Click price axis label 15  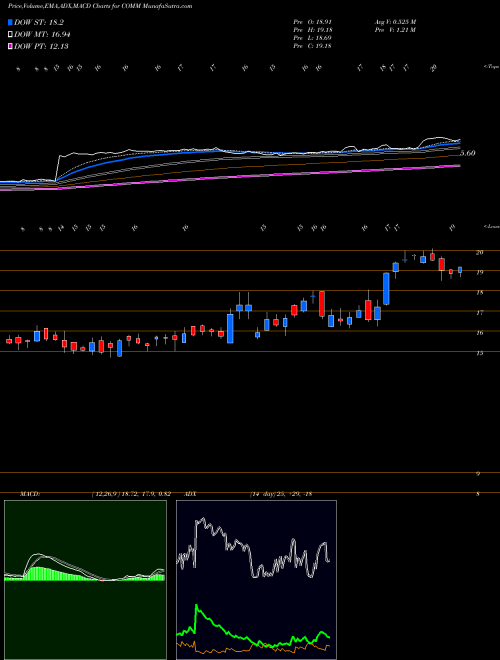tap(479, 353)
